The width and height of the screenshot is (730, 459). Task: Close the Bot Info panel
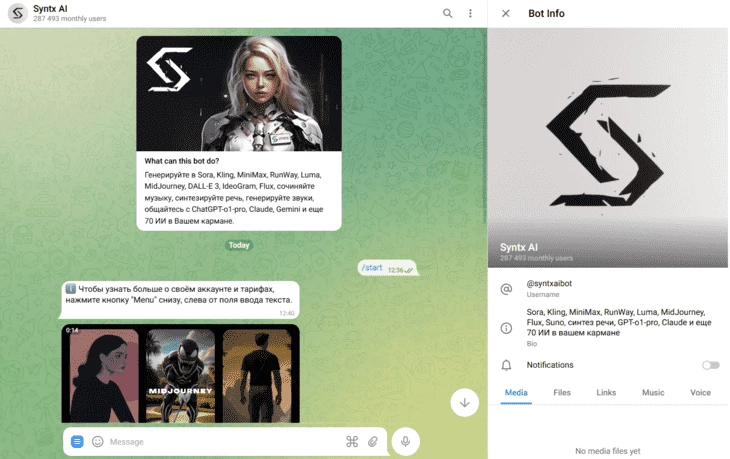coord(506,14)
